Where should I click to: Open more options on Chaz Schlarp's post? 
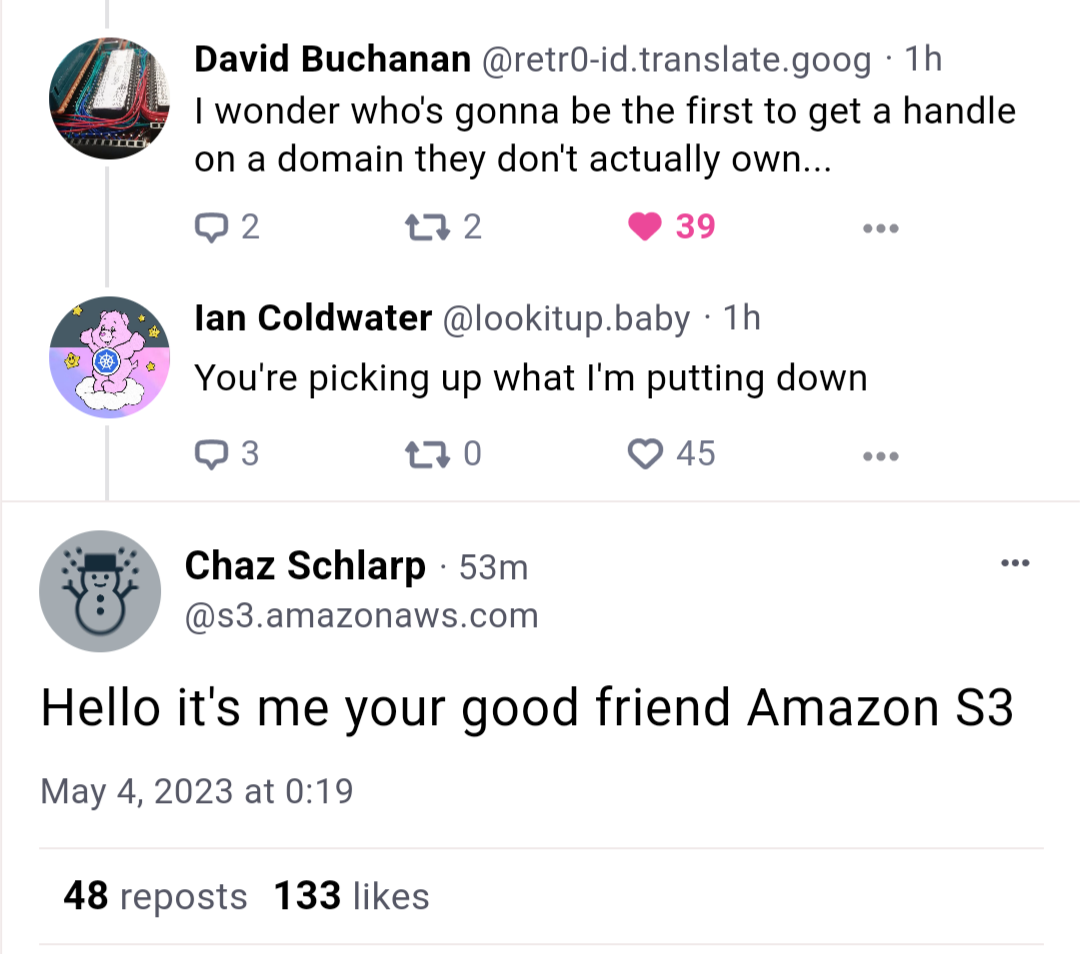[1014, 563]
